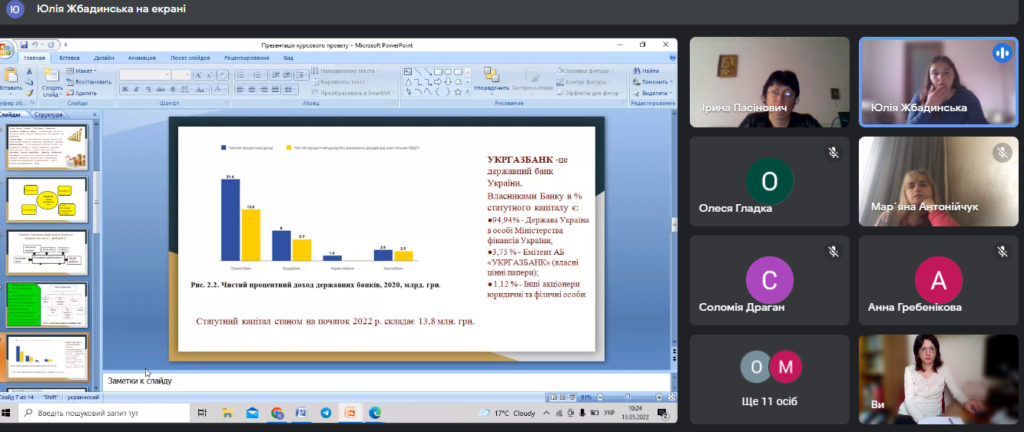Click the Создать слайд new slide icon
This screenshot has height=432, width=1024.
(x=52, y=74)
